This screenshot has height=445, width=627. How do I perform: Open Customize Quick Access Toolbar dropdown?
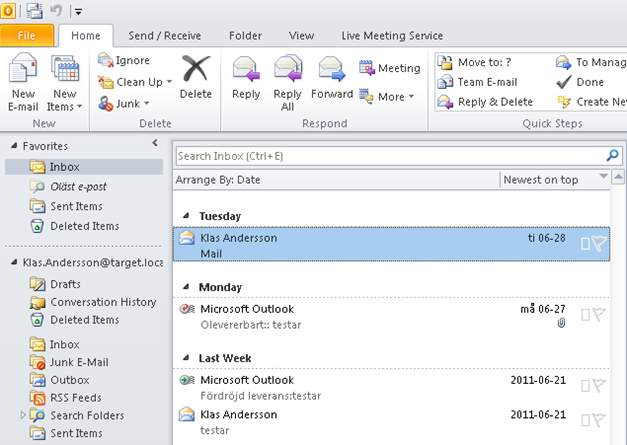click(x=78, y=12)
